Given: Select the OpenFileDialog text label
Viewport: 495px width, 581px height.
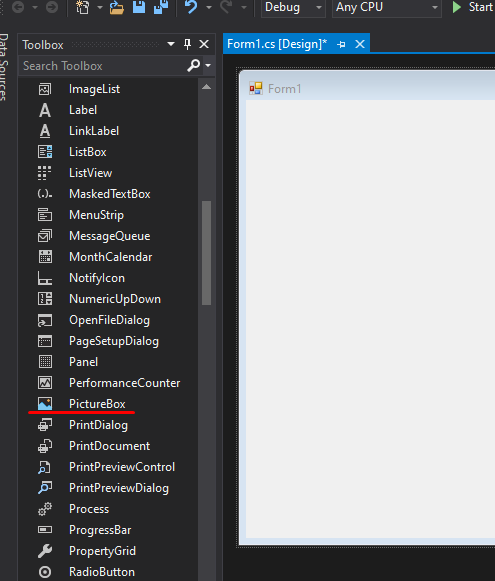Looking at the screenshot, I should click(110, 320).
